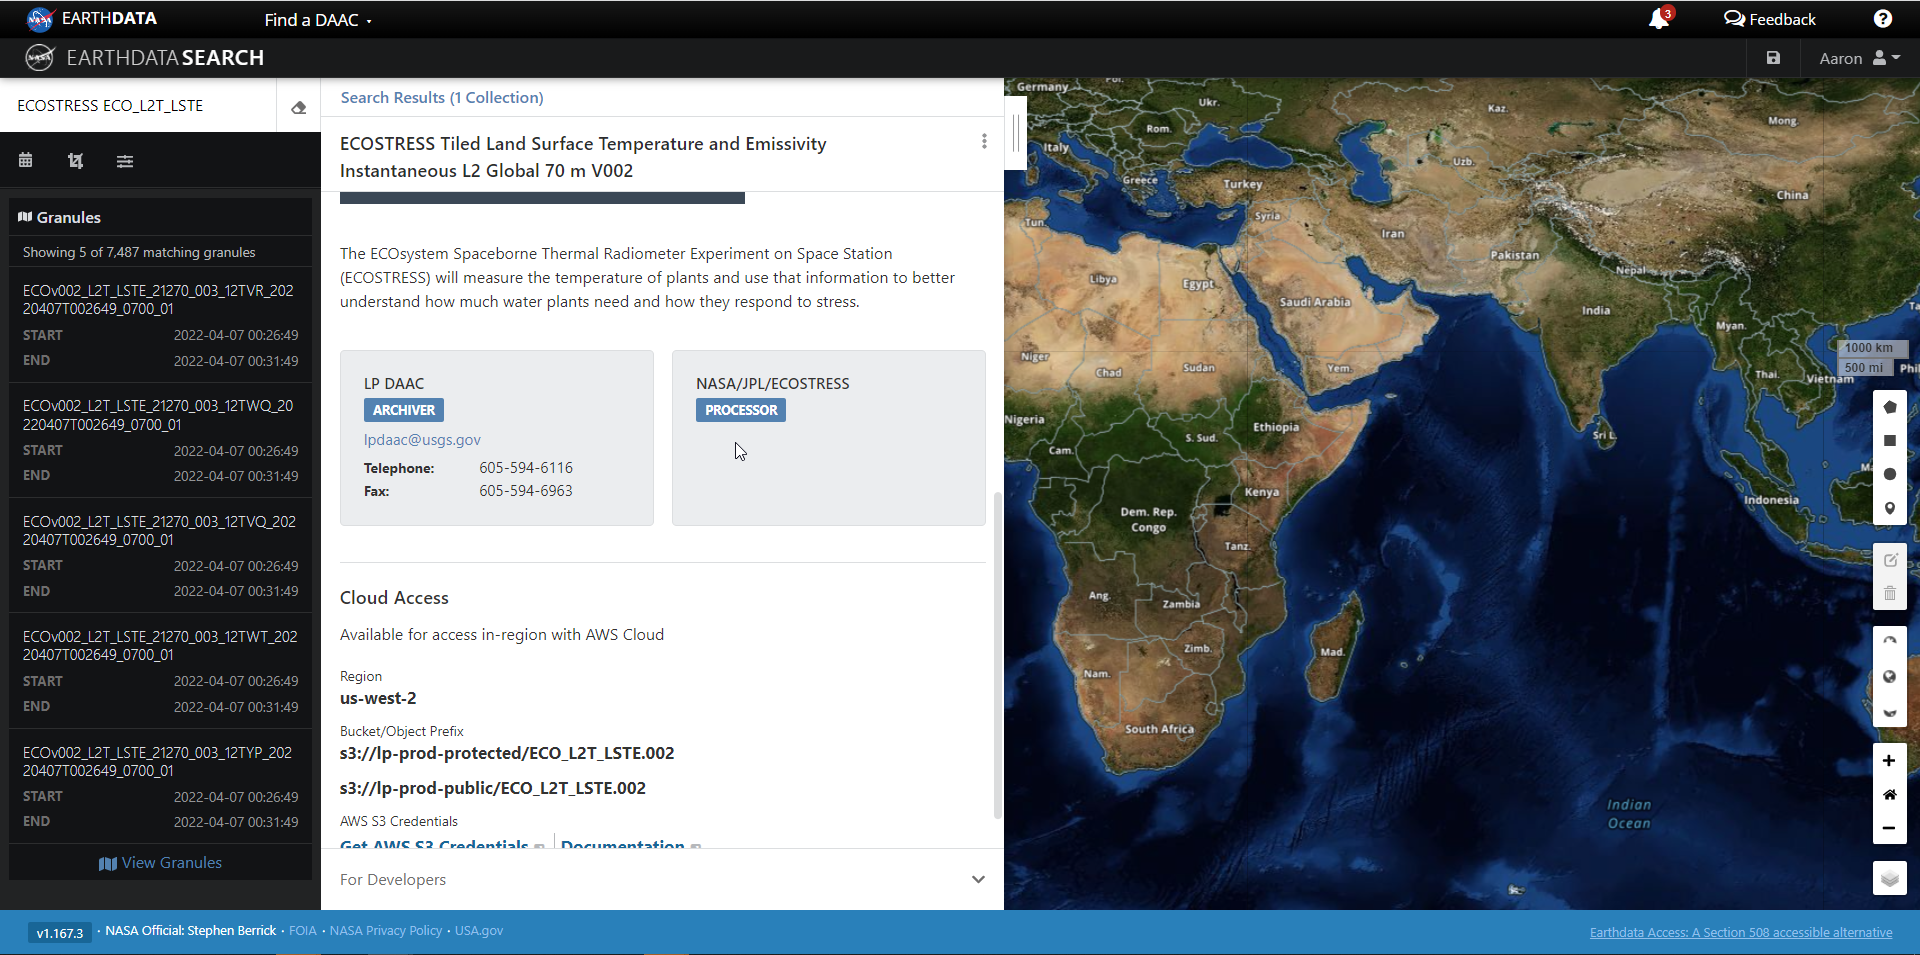
Task: Select granule 12TVQ_20220407T002649
Action: click(x=160, y=556)
